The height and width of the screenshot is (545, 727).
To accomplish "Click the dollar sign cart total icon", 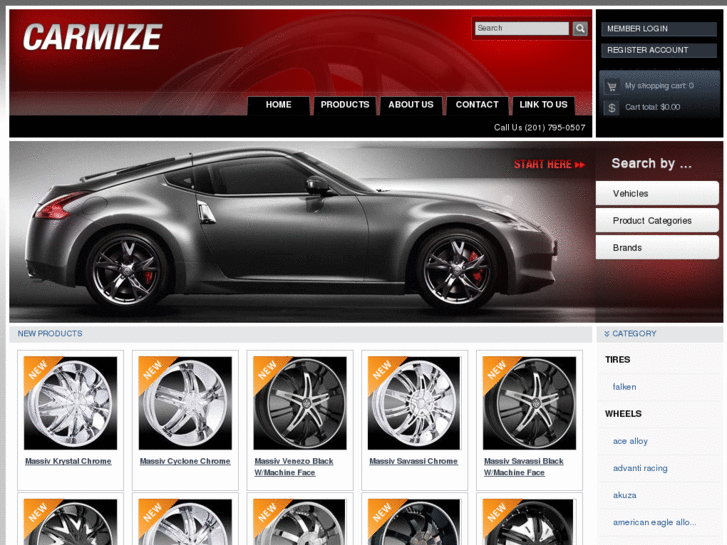I will pos(612,108).
